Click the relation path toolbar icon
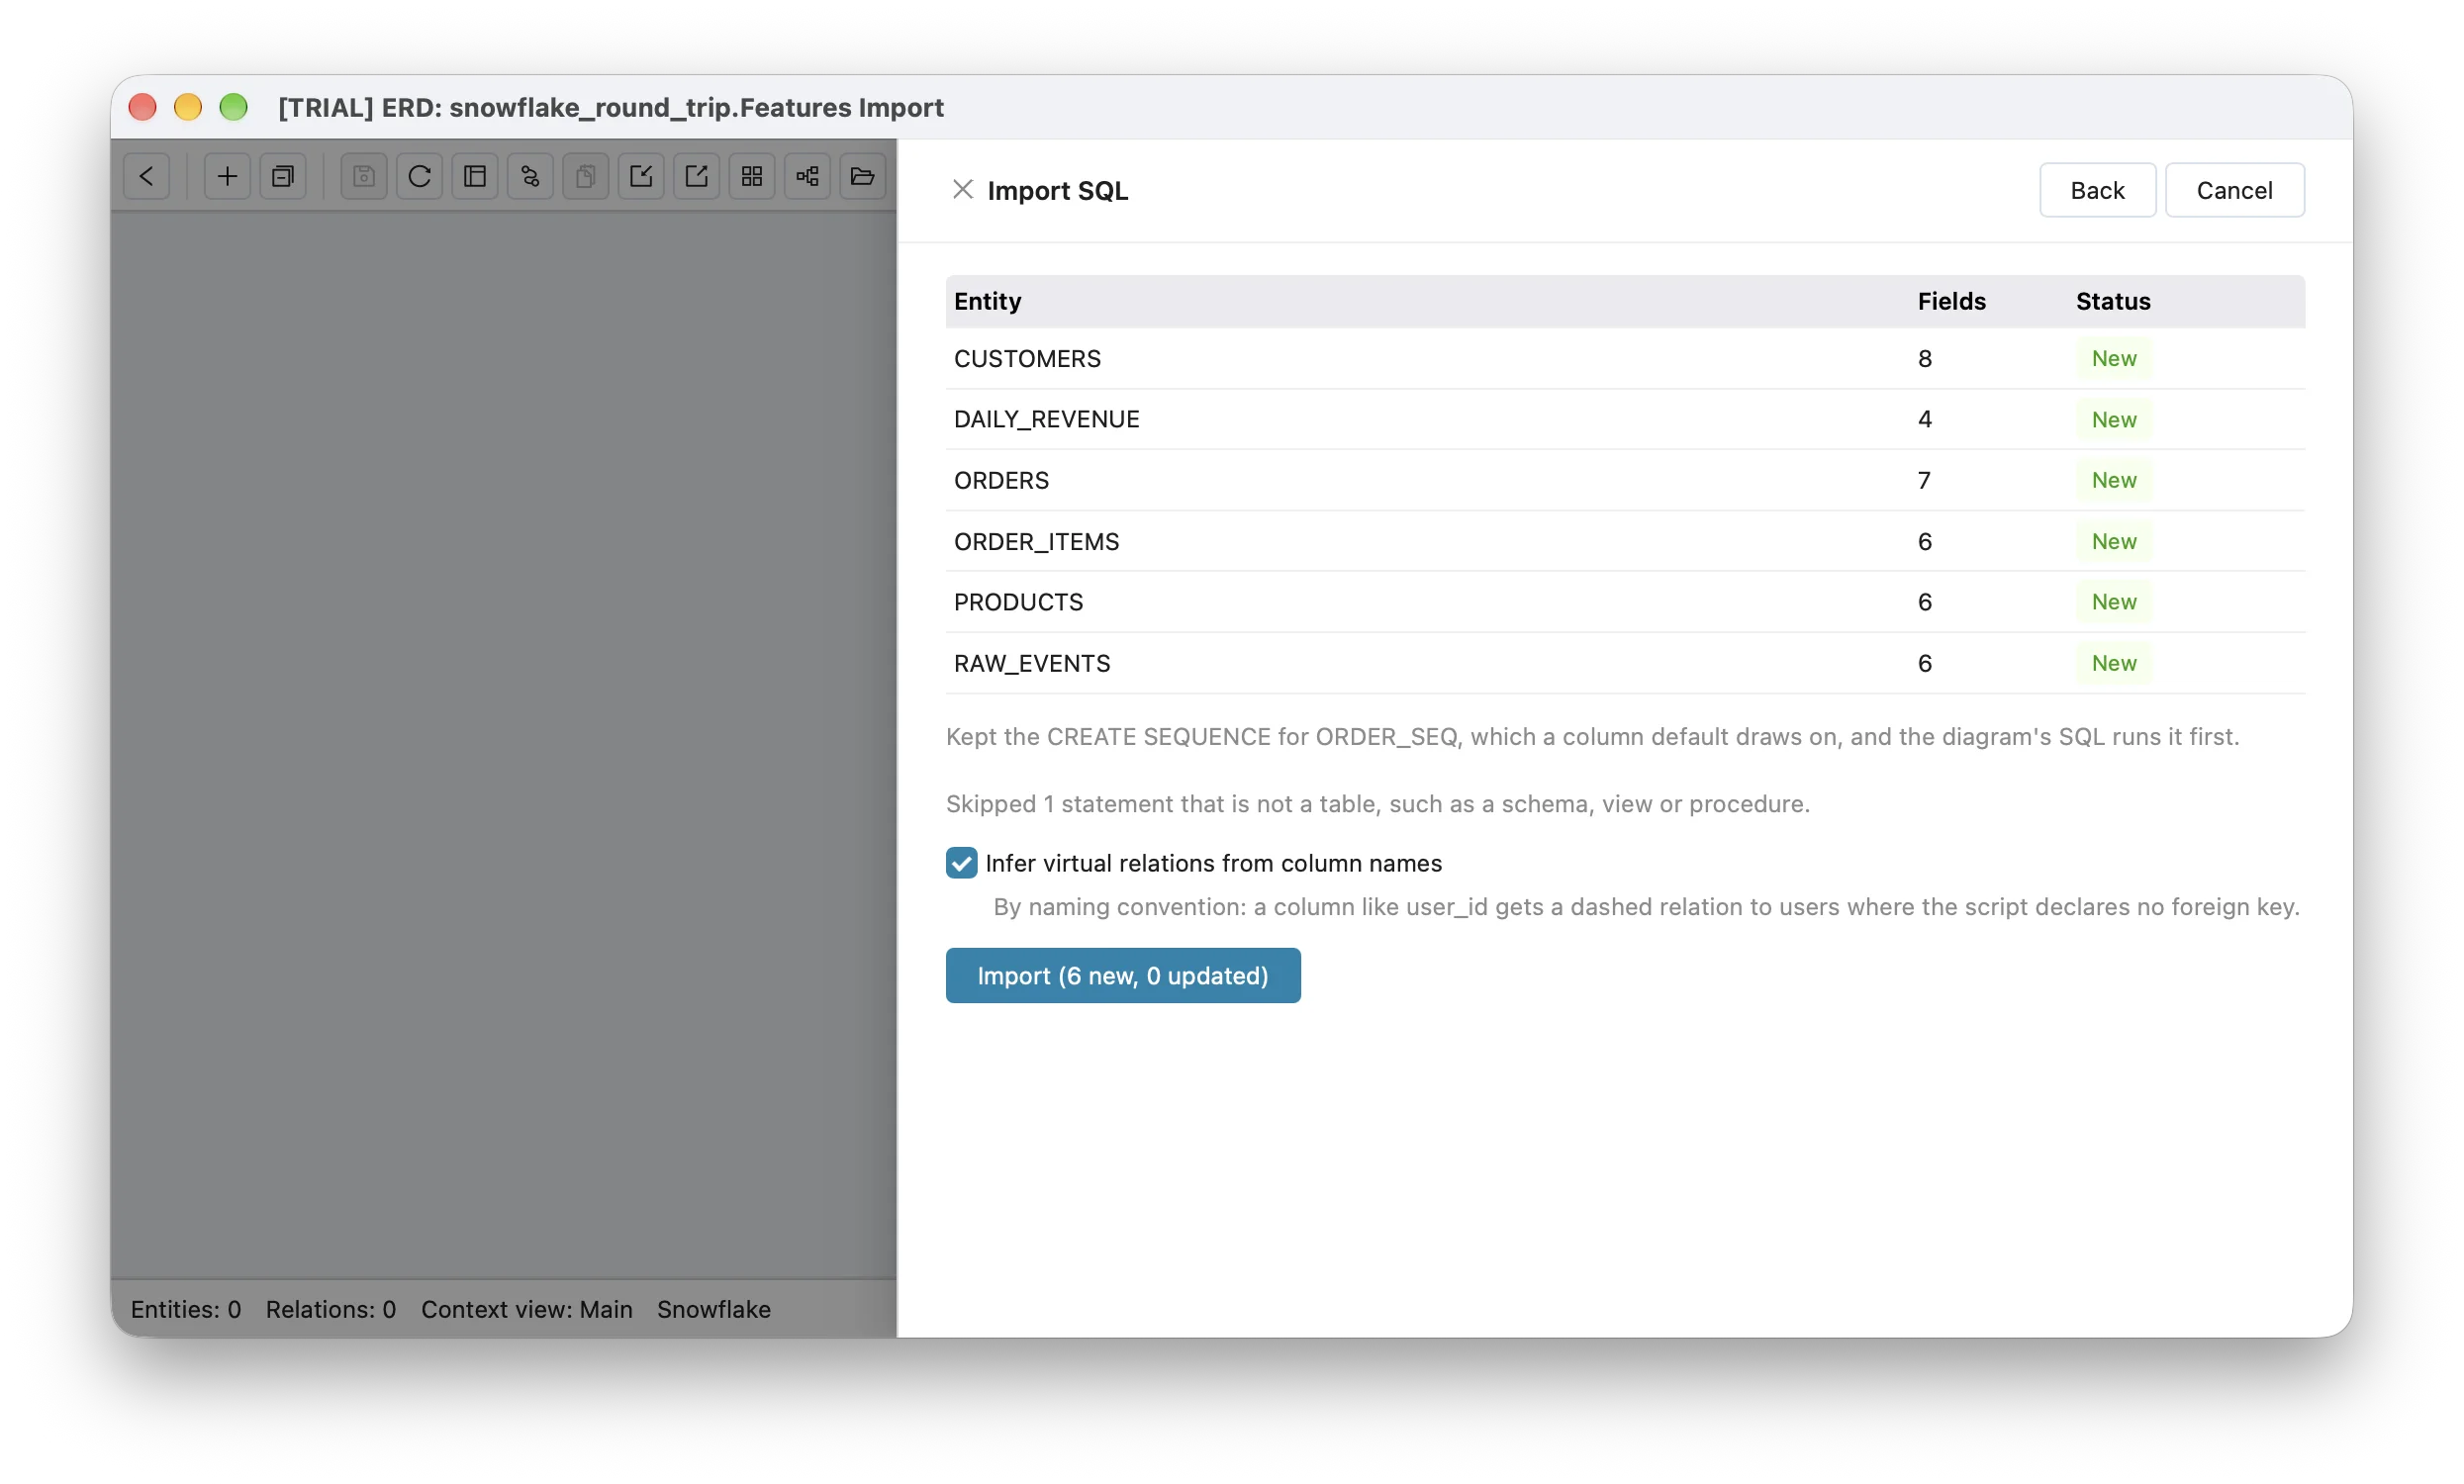 pos(530,177)
